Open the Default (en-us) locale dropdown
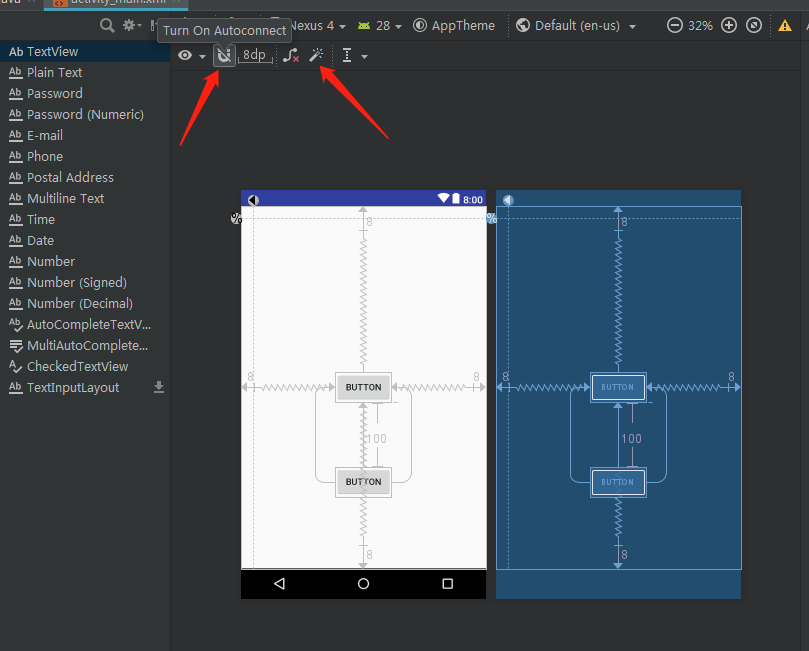The height and width of the screenshot is (651, 809). click(576, 25)
